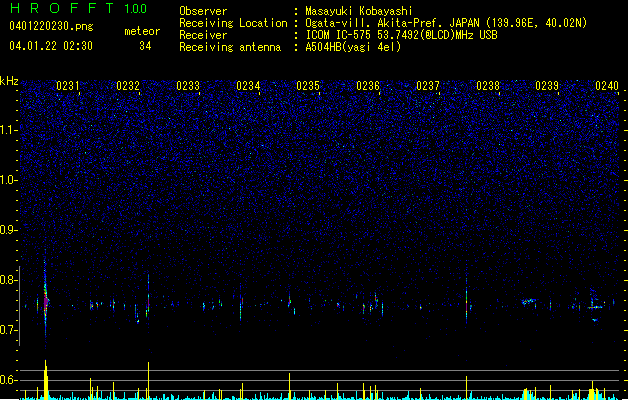The height and width of the screenshot is (400, 629).
Task: Click the ICOM IC-575 receiver text
Action: [401, 35]
